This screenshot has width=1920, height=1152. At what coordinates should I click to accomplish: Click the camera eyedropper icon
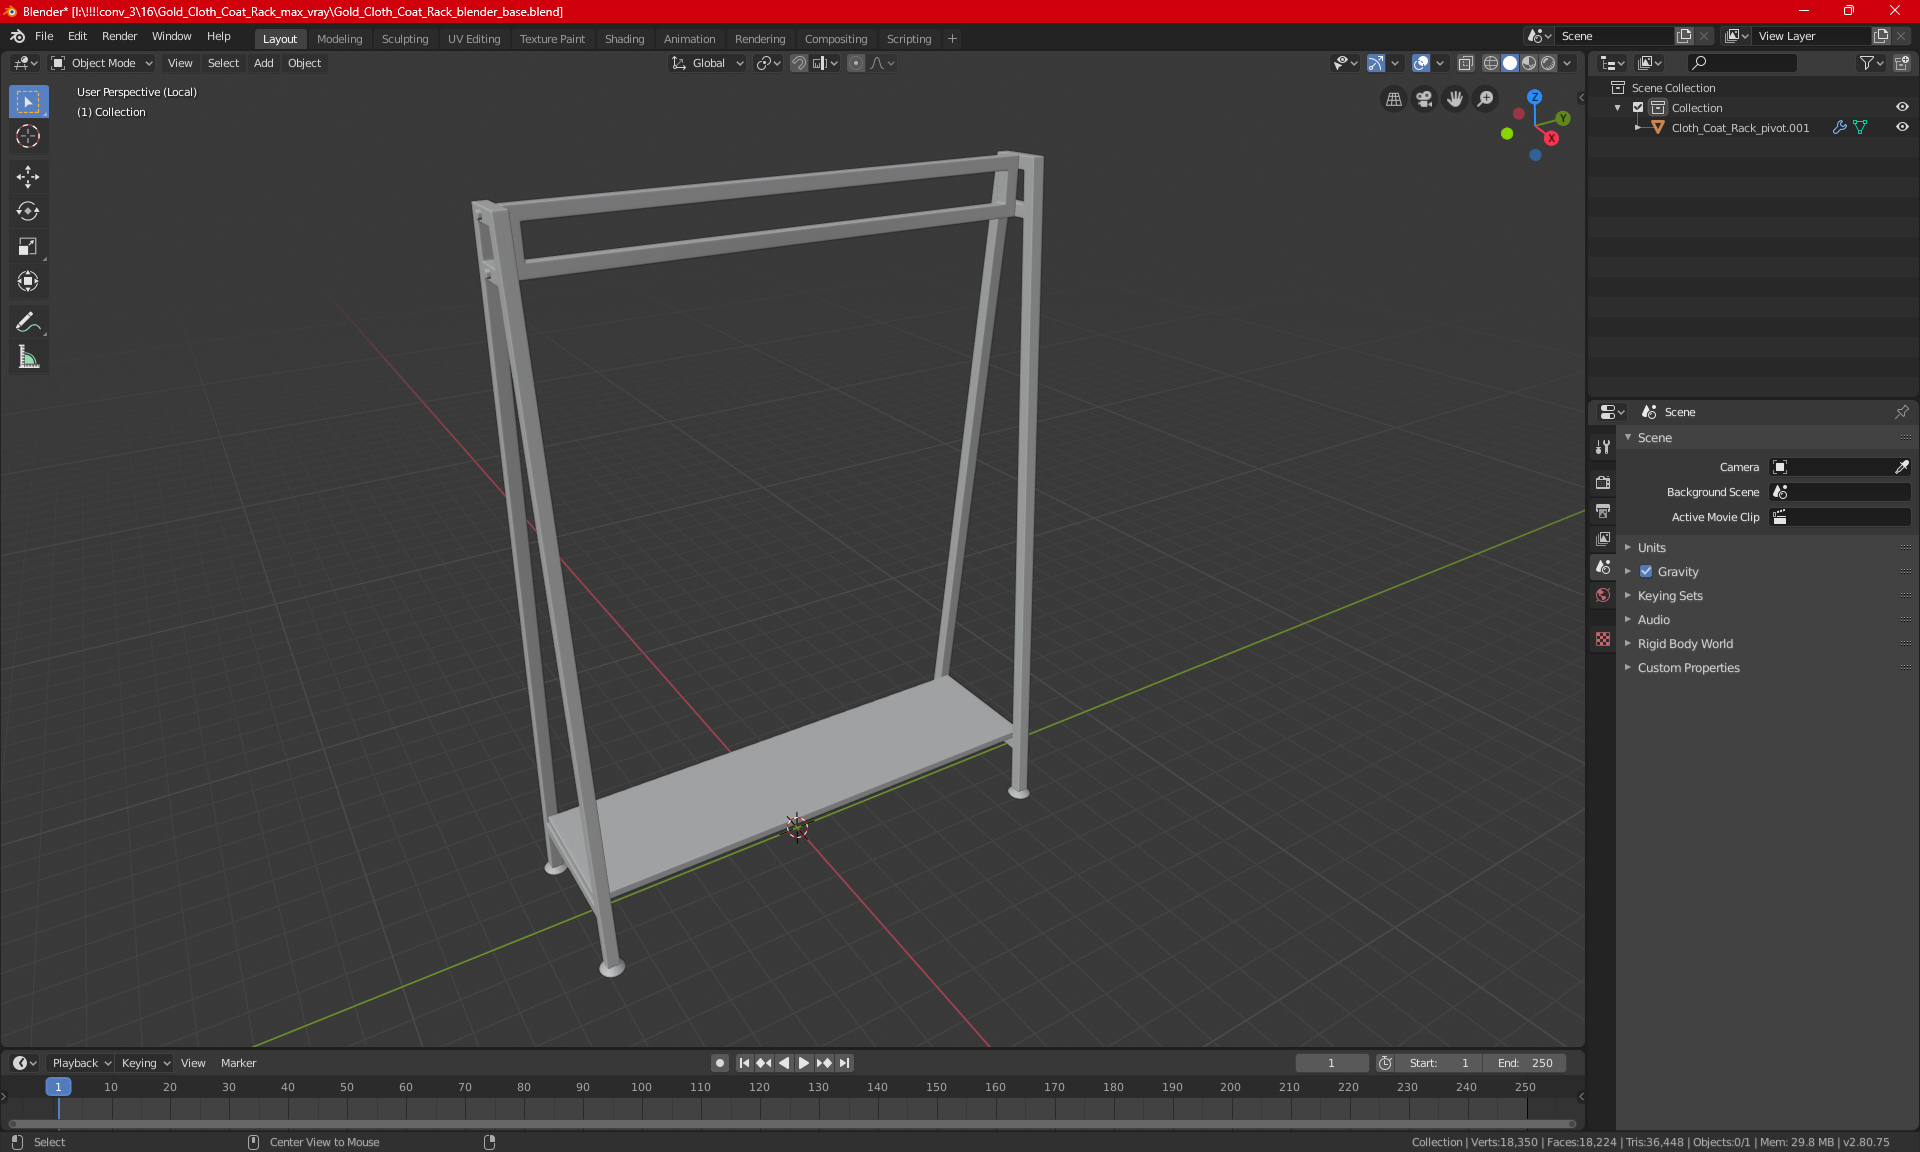tap(1901, 467)
